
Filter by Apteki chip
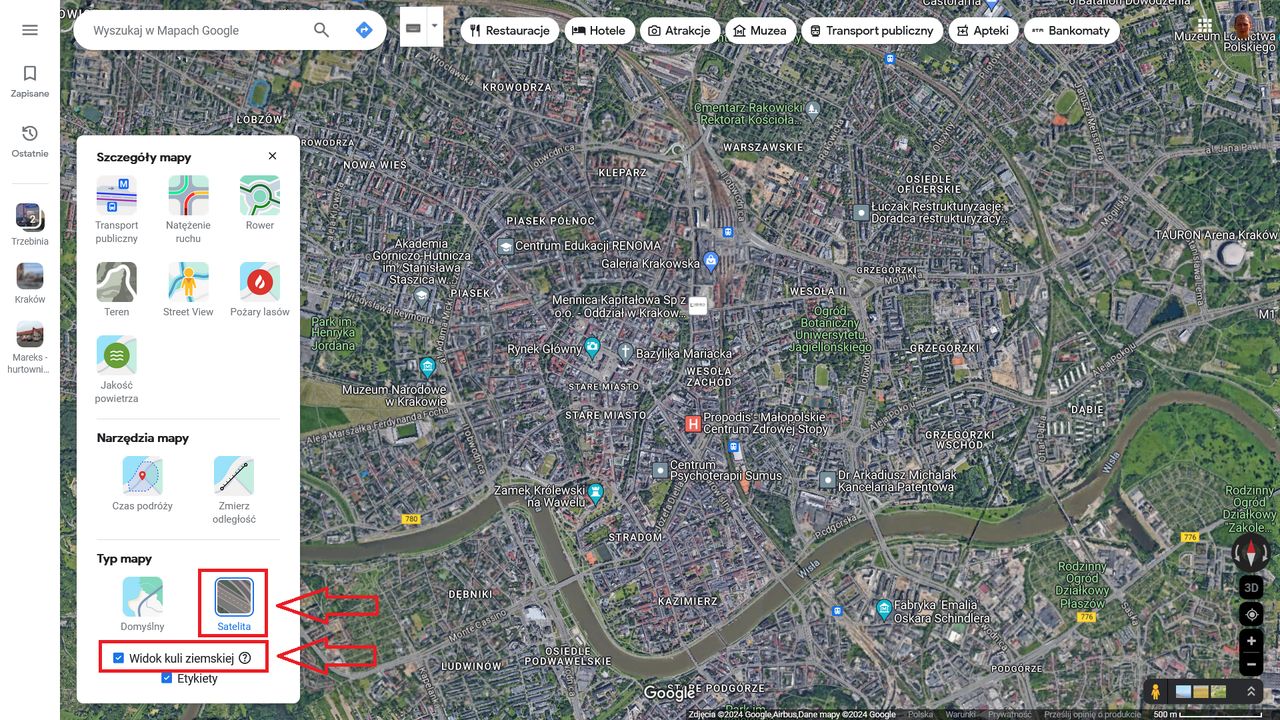[982, 30]
